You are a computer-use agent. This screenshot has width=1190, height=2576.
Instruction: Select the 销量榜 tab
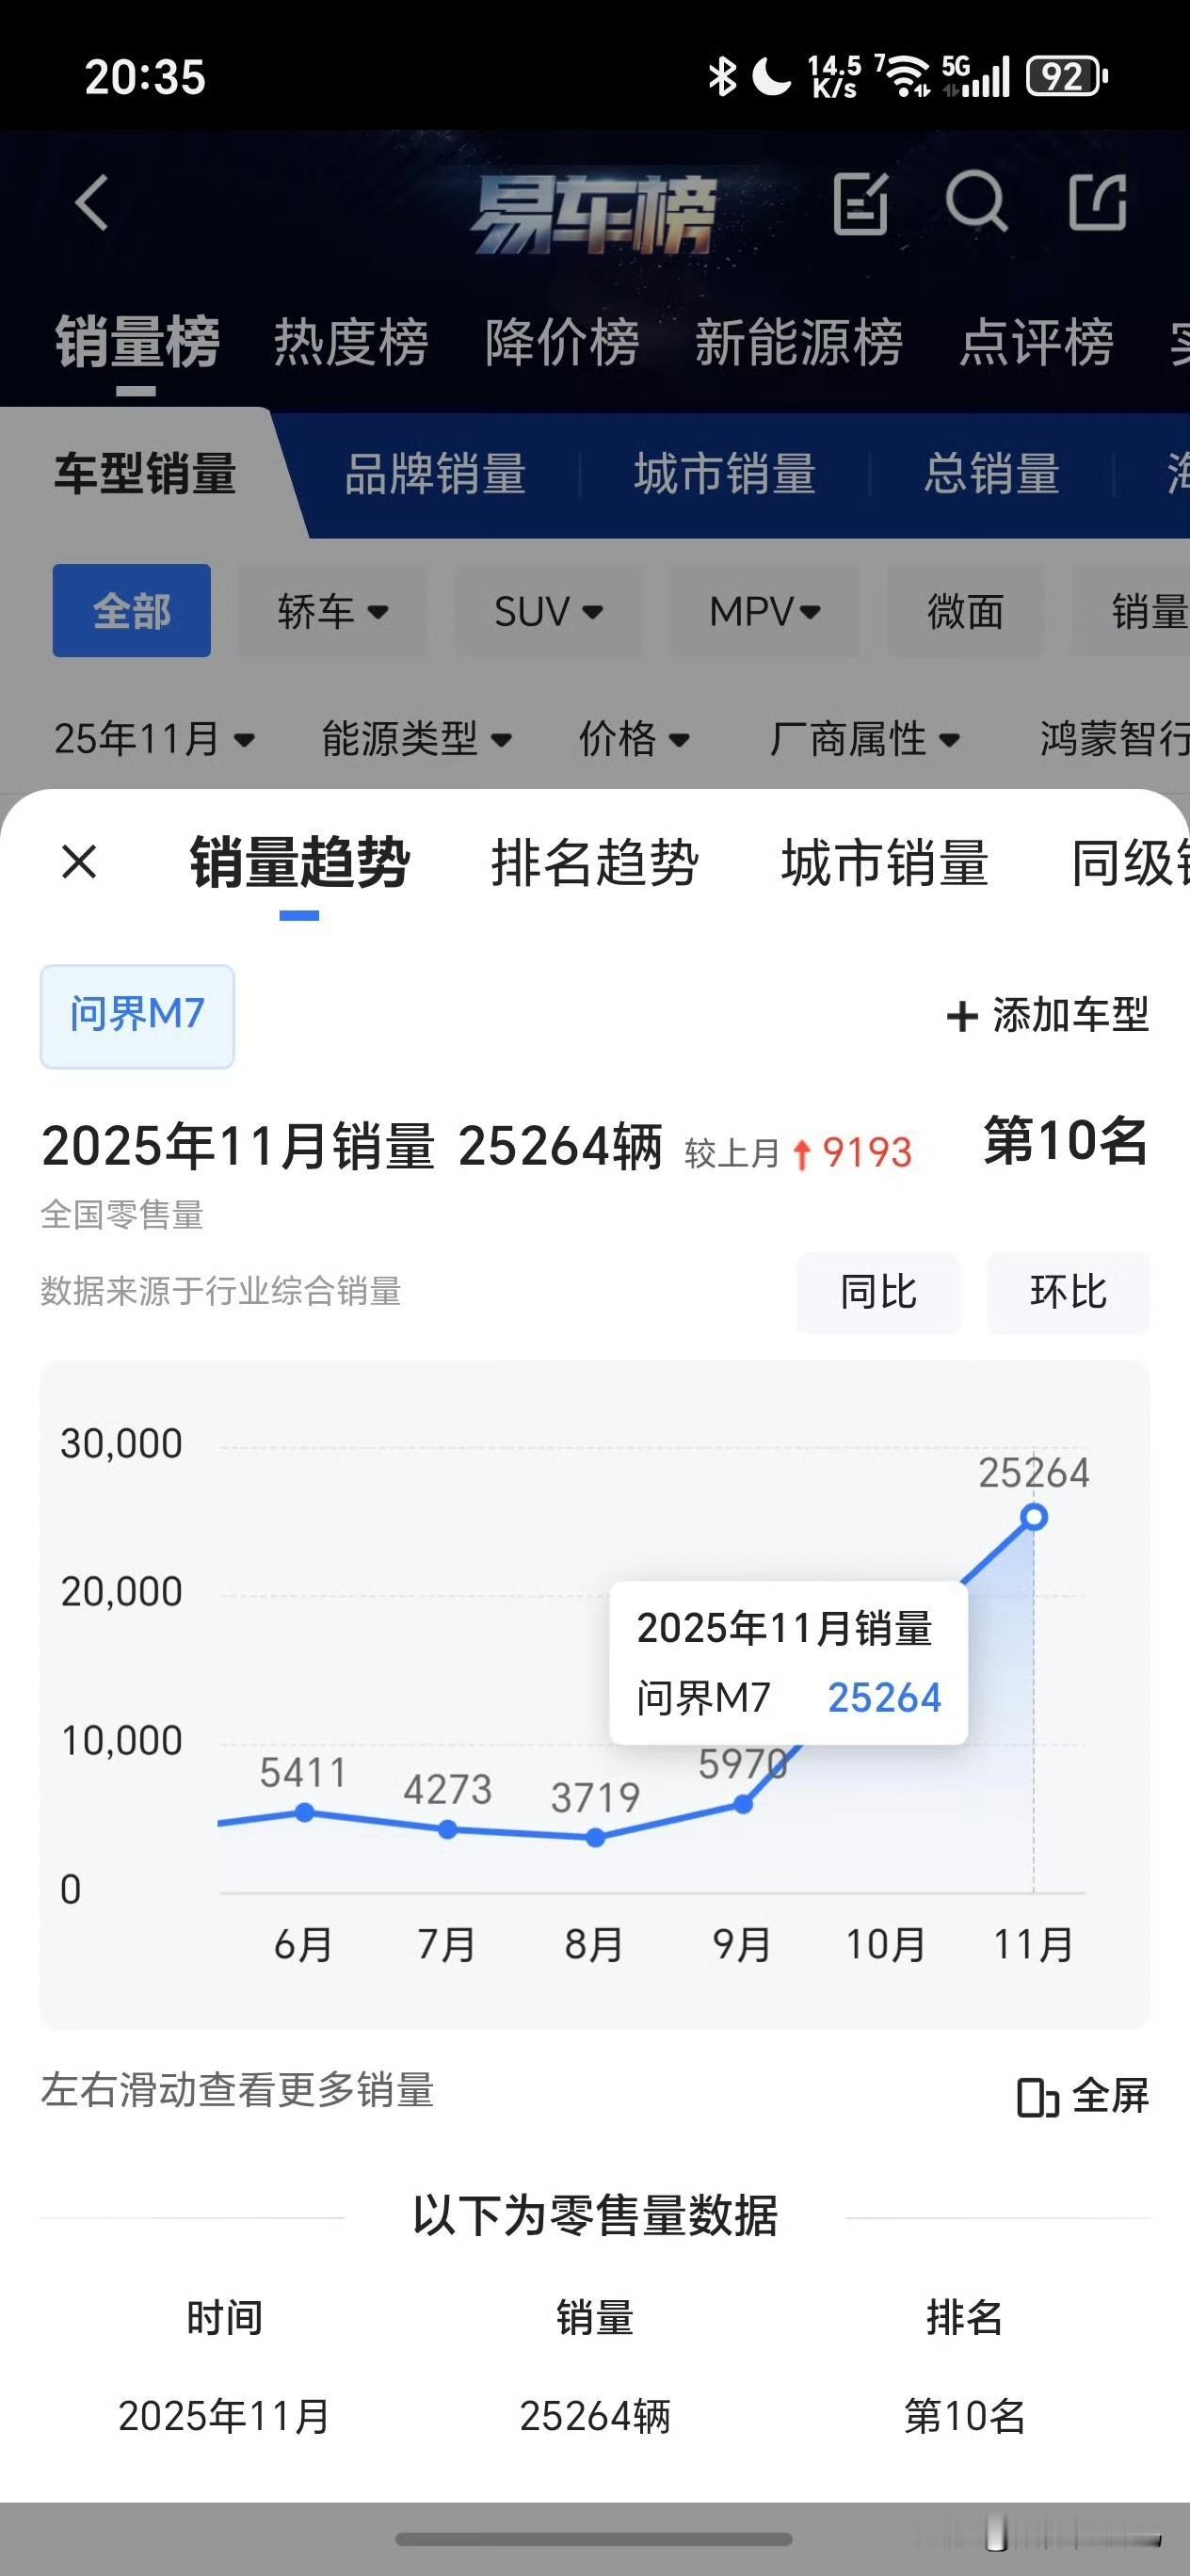[137, 342]
